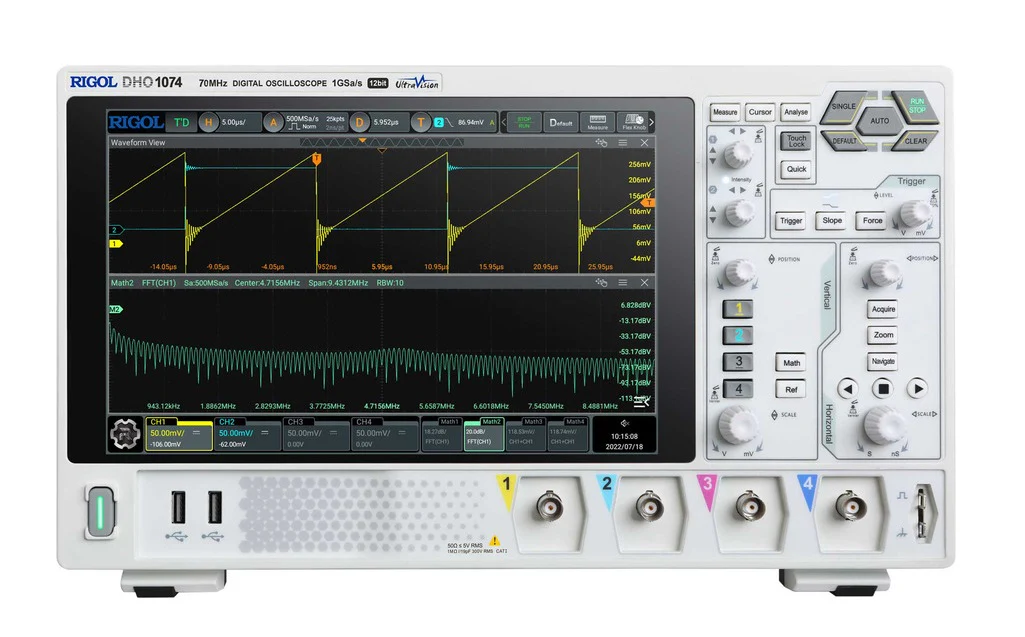Open the trigger level 86.94mV dropdown
Image resolution: width=1025 pixels, height=637 pixels.
coord(470,121)
